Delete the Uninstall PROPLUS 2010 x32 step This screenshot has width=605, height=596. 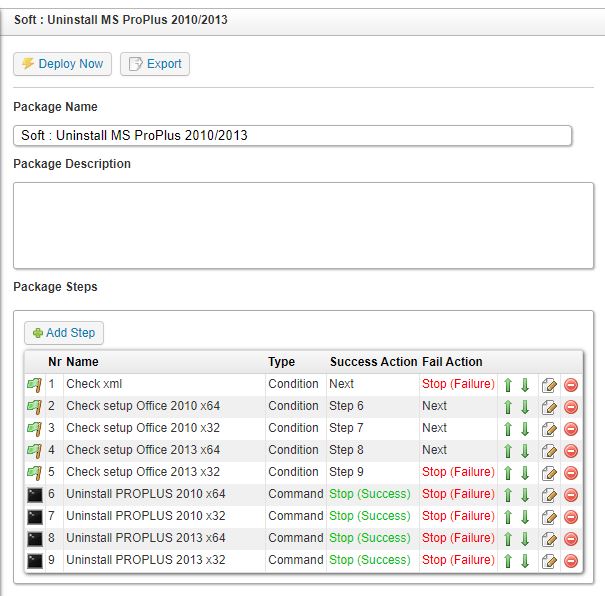pyautogui.click(x=571, y=517)
